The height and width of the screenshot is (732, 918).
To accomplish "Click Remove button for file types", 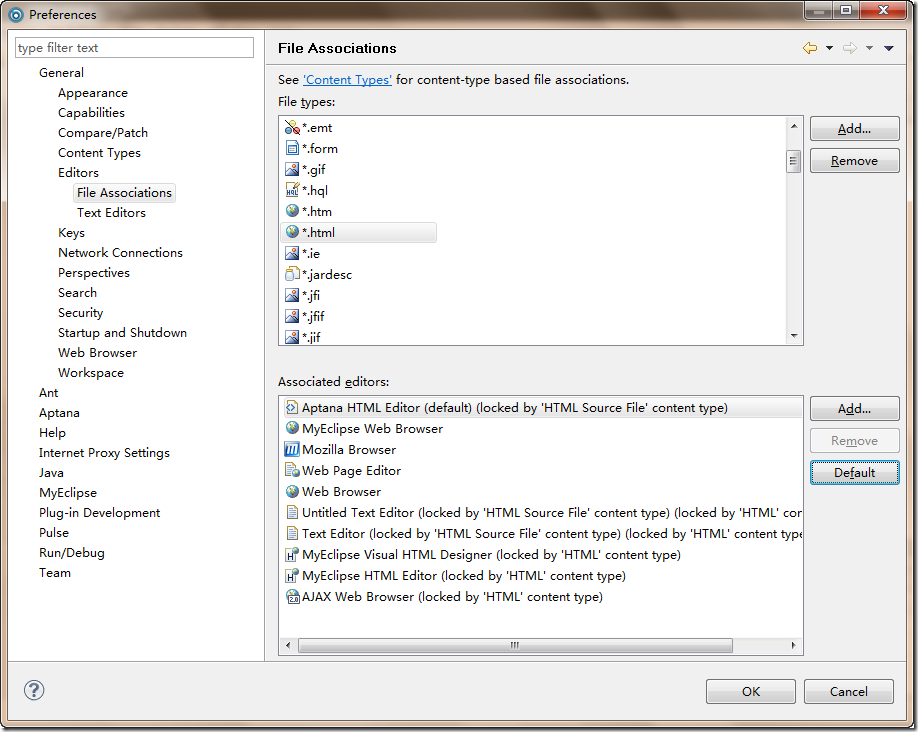I will pos(854,160).
